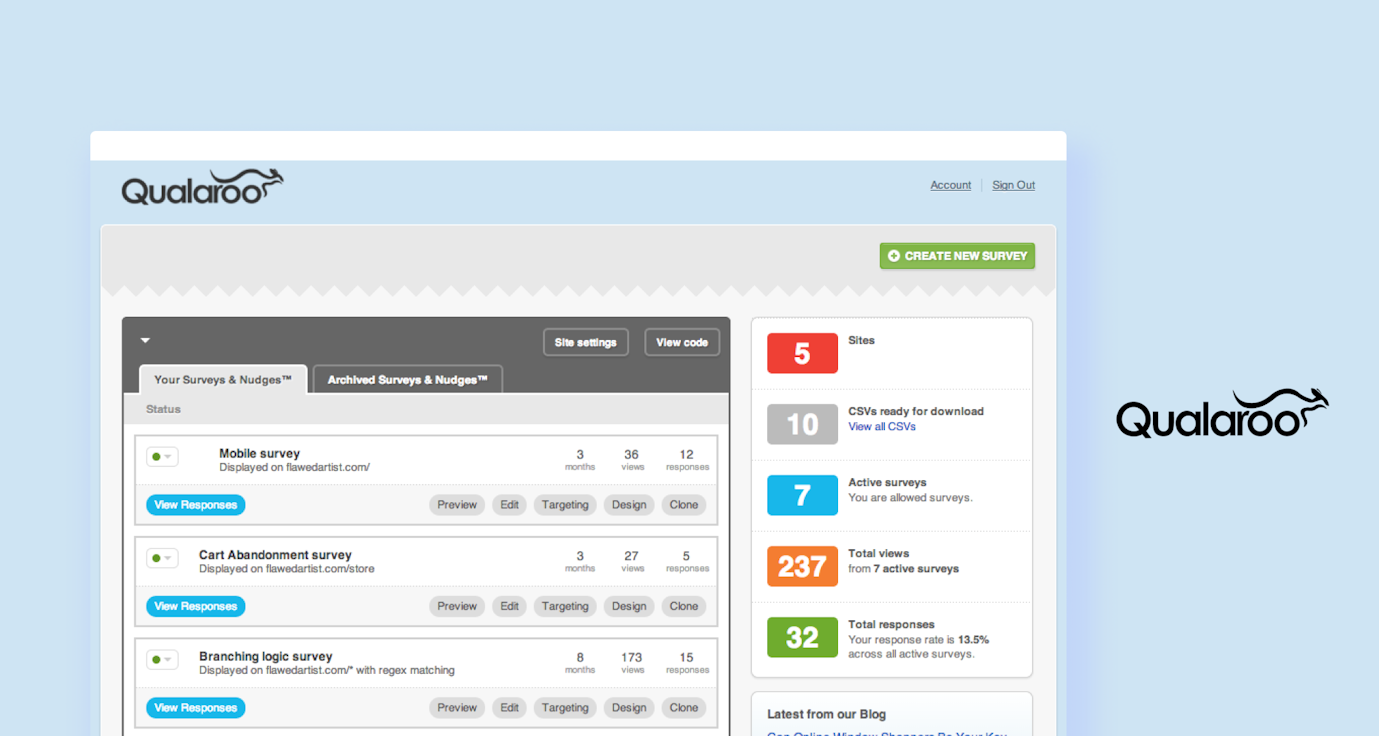This screenshot has height=736, width=1379.
Task: Select the Your Surveys & Nudges tab
Action: [222, 379]
